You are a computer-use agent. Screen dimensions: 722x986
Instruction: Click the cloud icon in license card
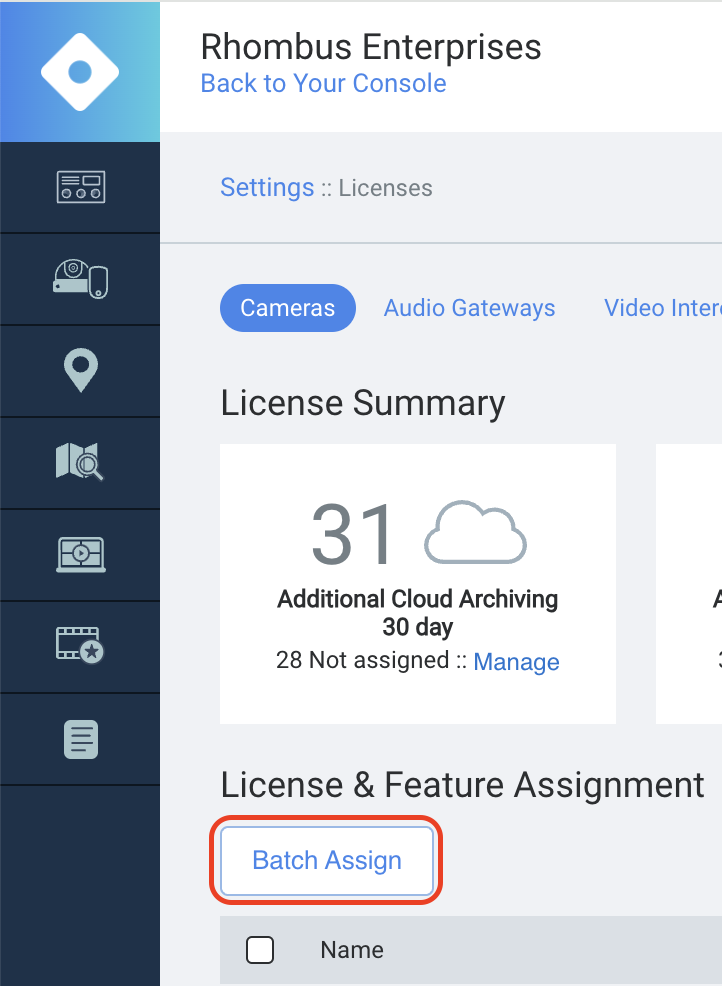(x=475, y=532)
